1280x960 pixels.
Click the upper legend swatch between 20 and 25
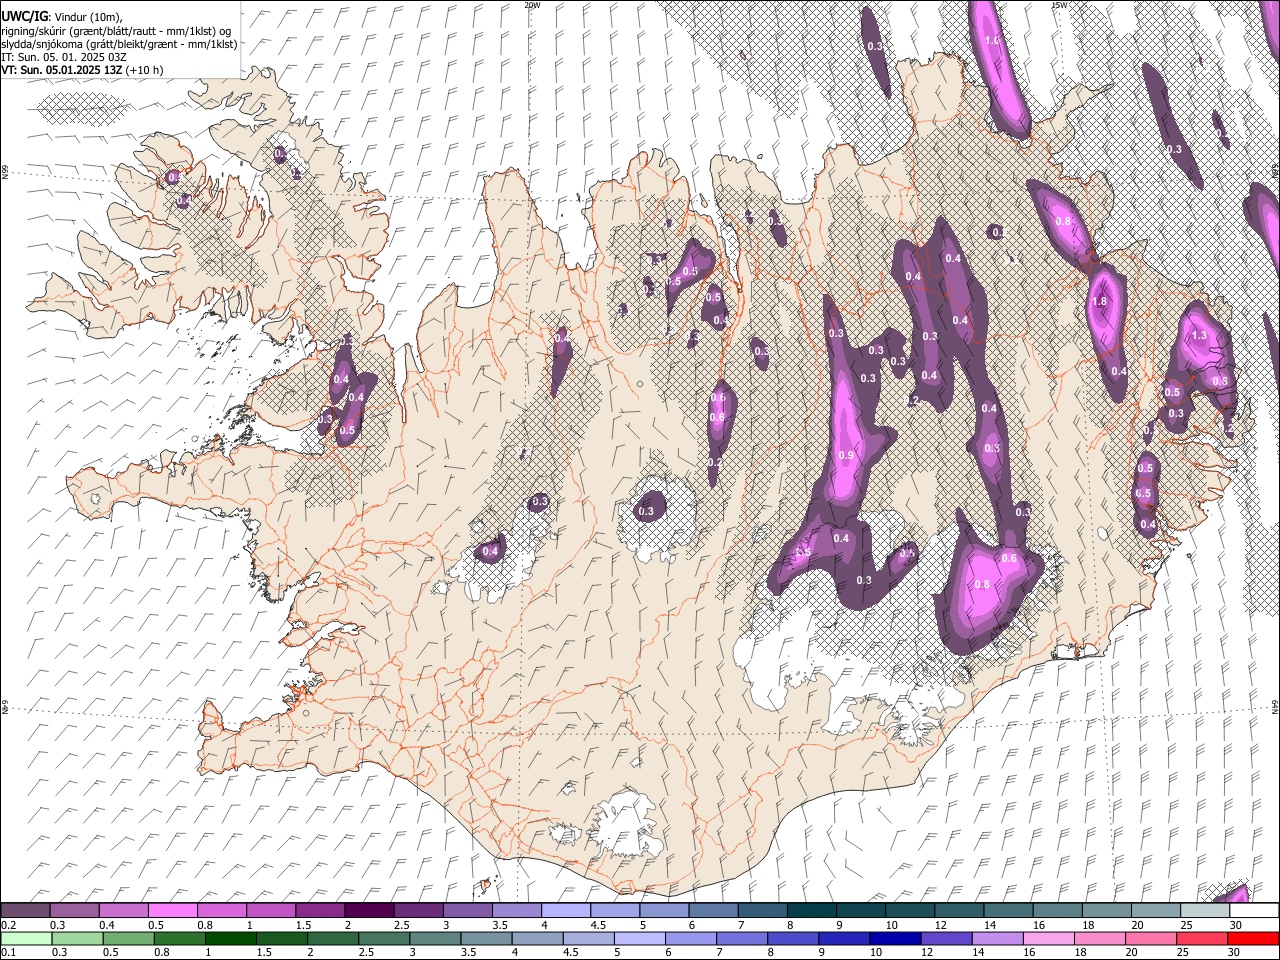click(1156, 911)
